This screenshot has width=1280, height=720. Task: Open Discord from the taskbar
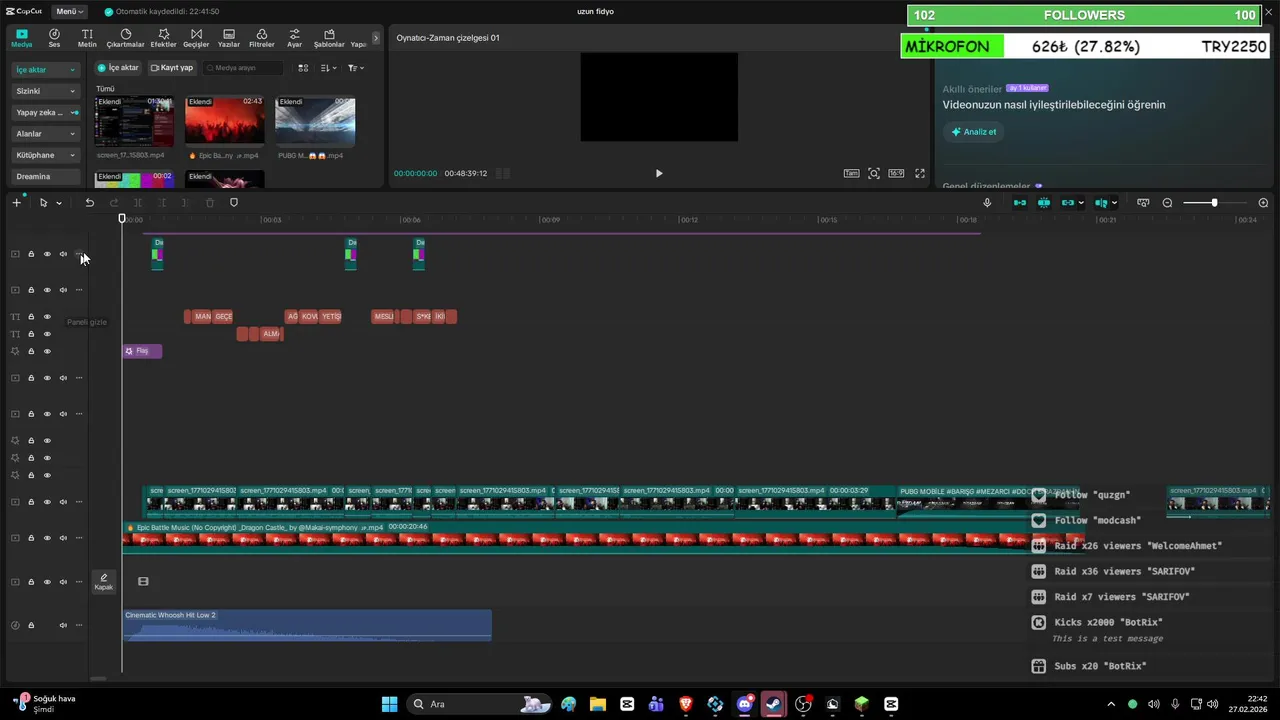click(745, 704)
